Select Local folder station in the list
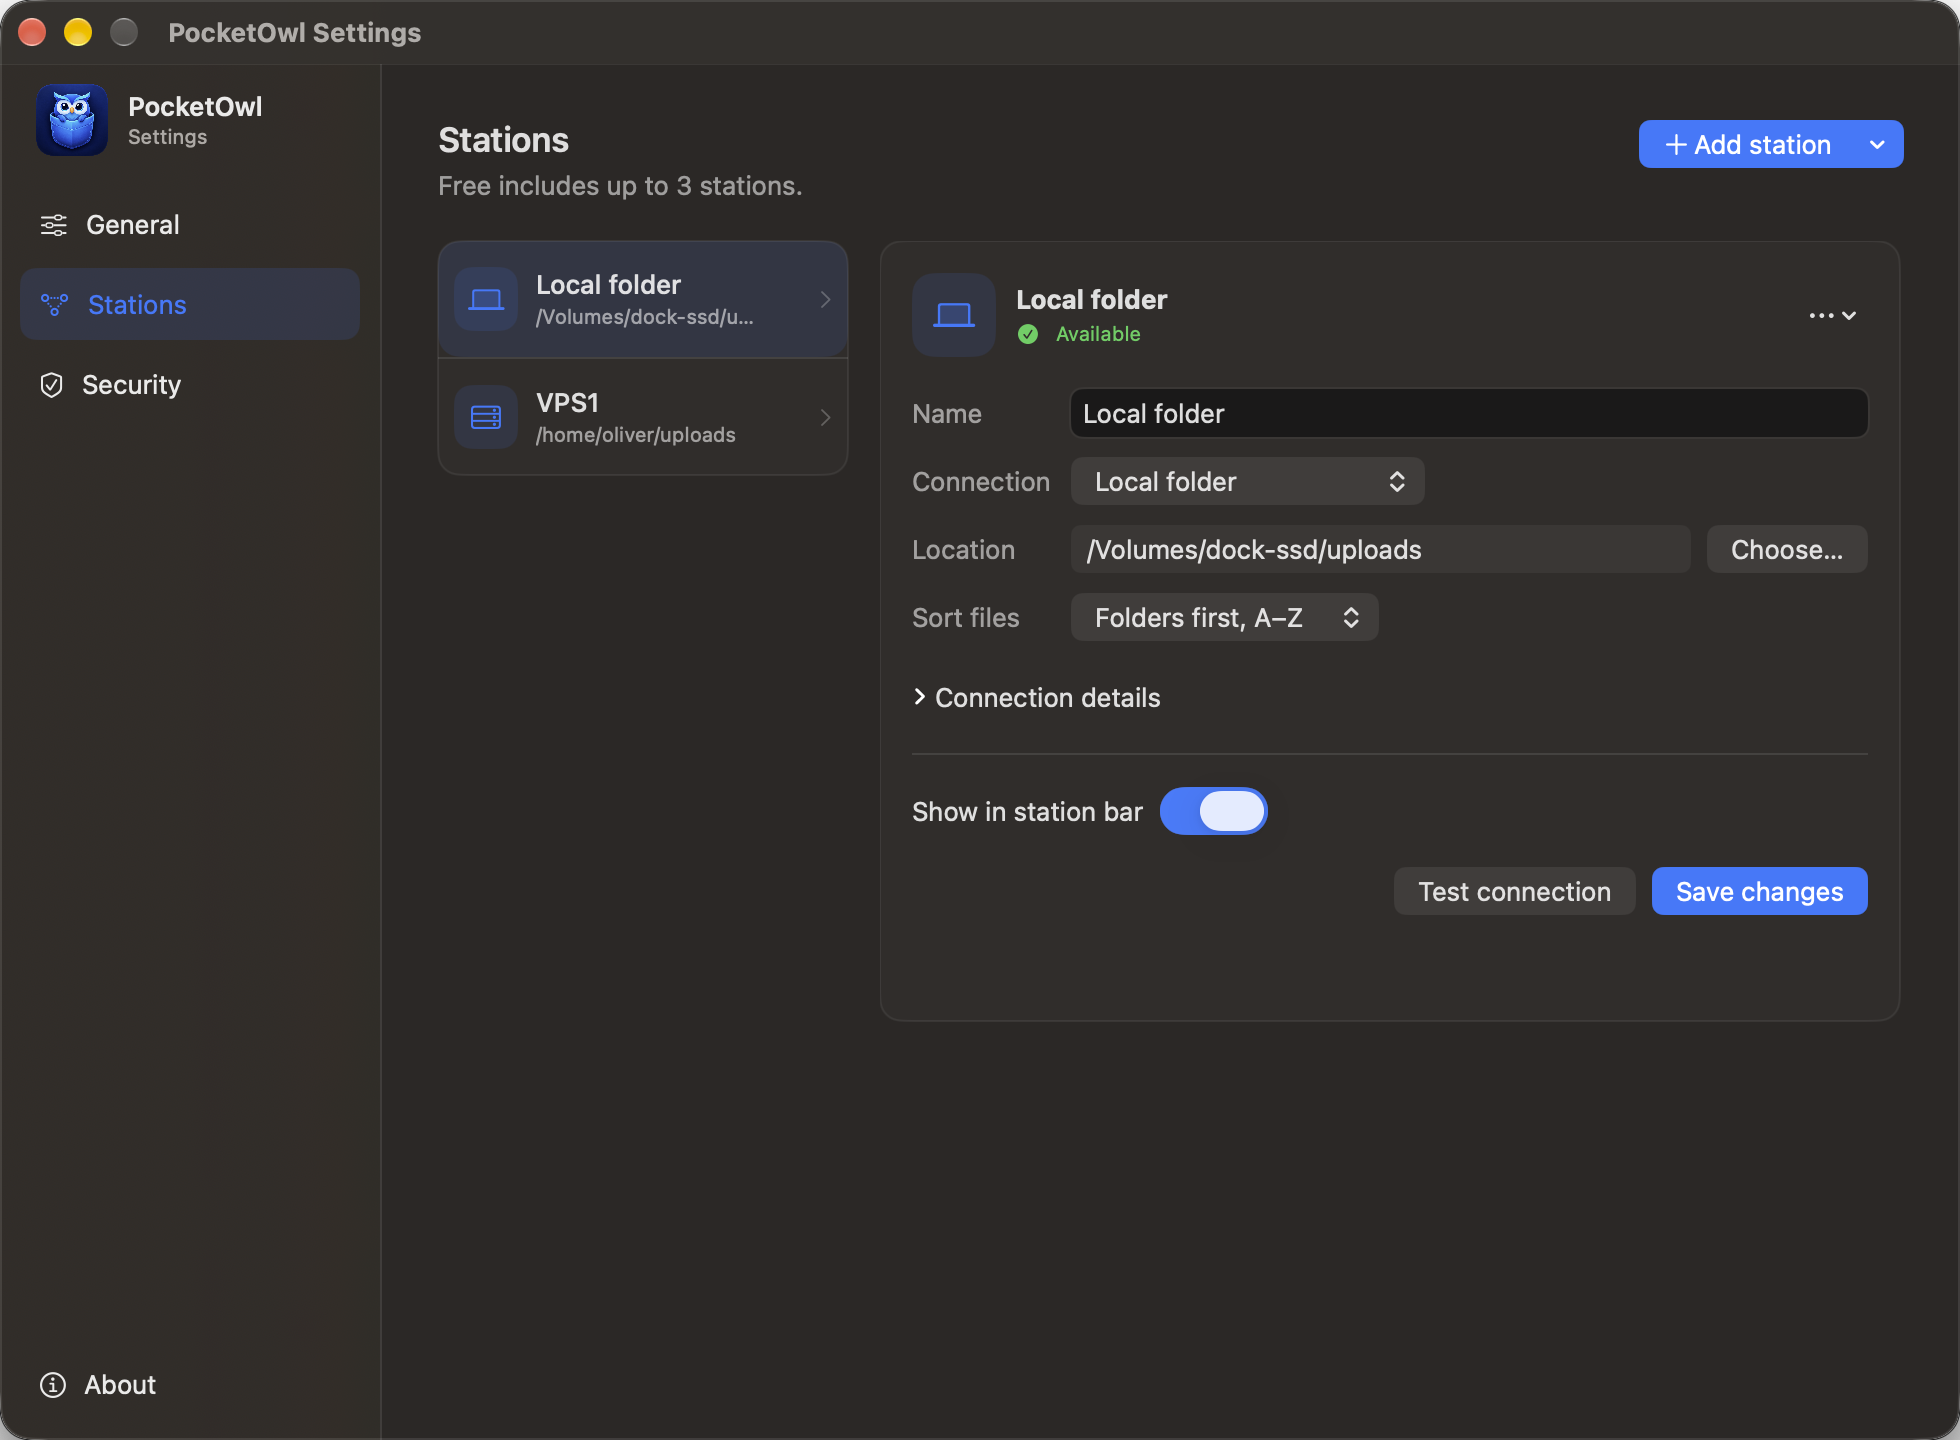 click(x=643, y=299)
